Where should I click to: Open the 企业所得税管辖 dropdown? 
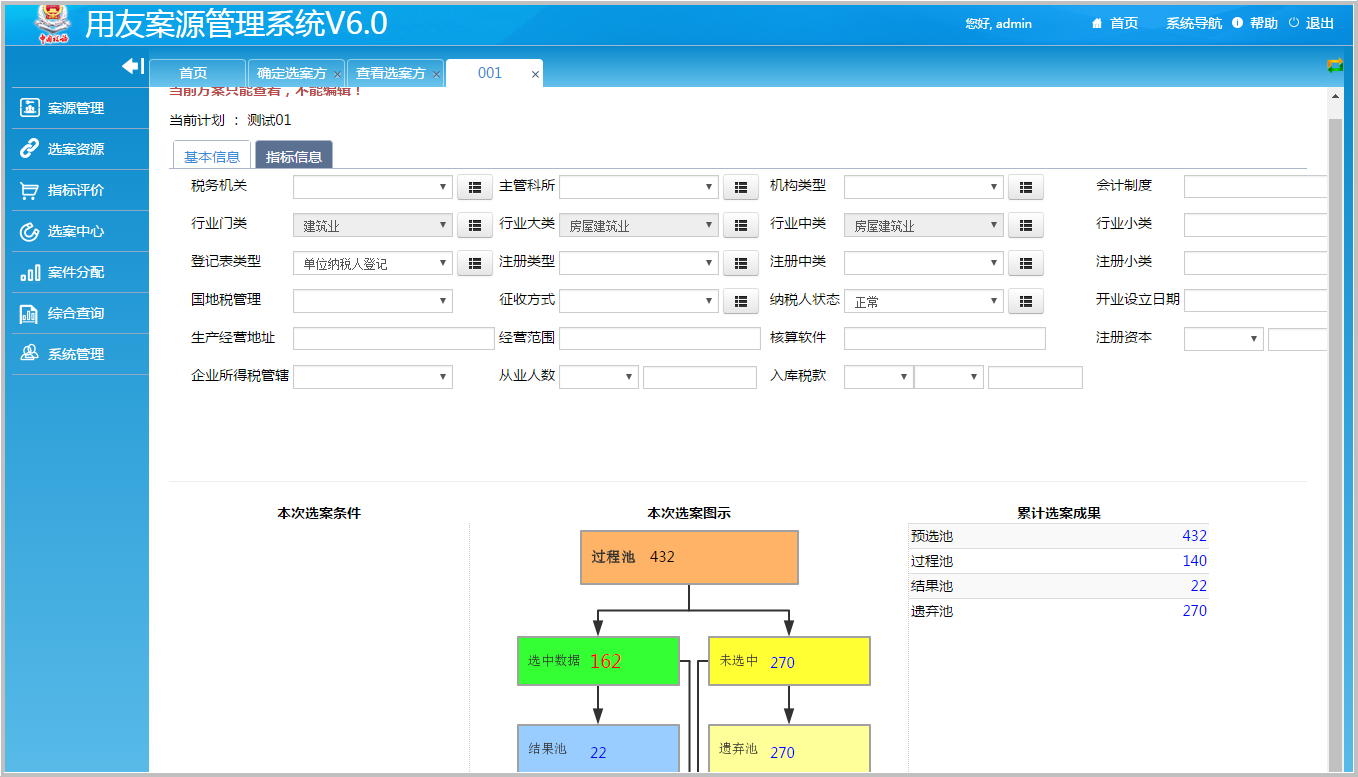tap(373, 377)
